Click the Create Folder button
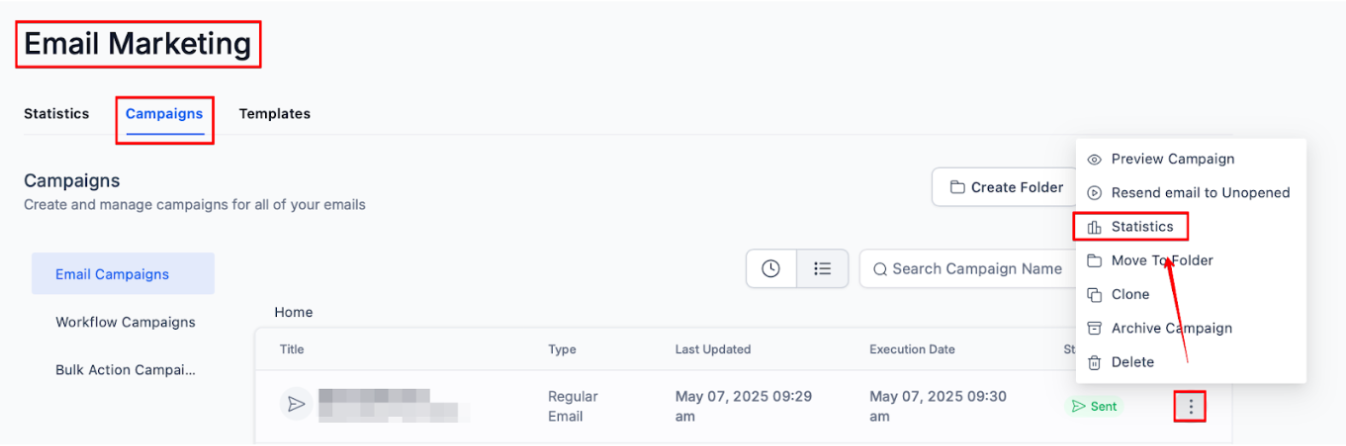 (1005, 187)
